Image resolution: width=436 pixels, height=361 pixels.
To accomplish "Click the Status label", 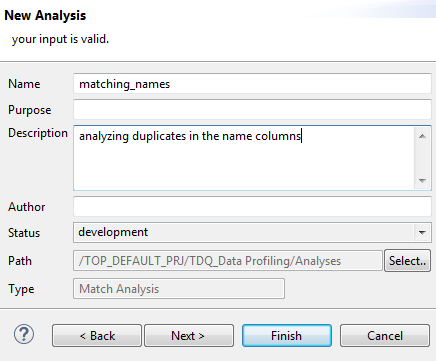I will tap(24, 233).
